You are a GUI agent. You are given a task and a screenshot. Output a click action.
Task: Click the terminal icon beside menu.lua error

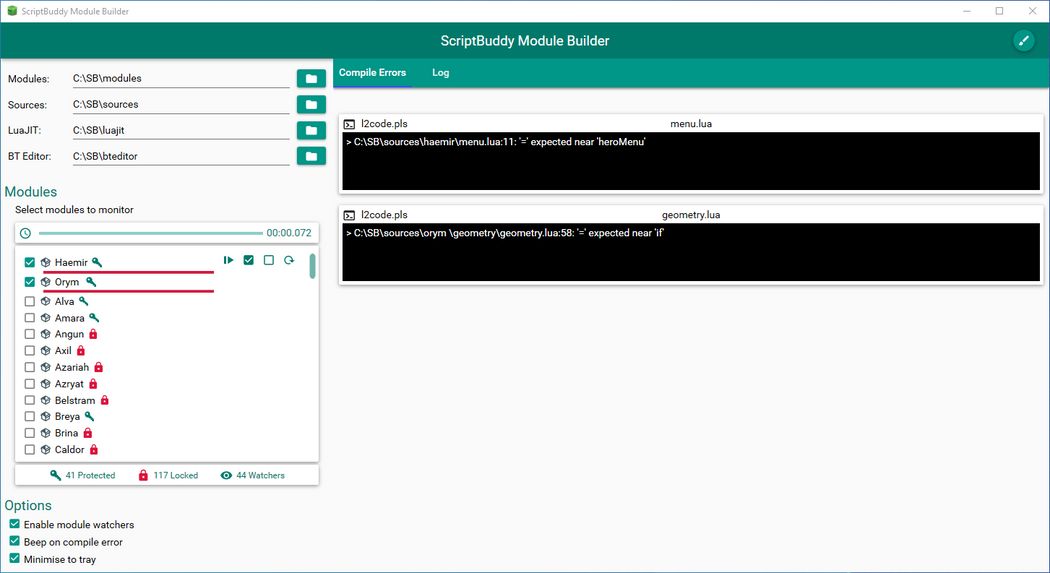click(x=349, y=124)
